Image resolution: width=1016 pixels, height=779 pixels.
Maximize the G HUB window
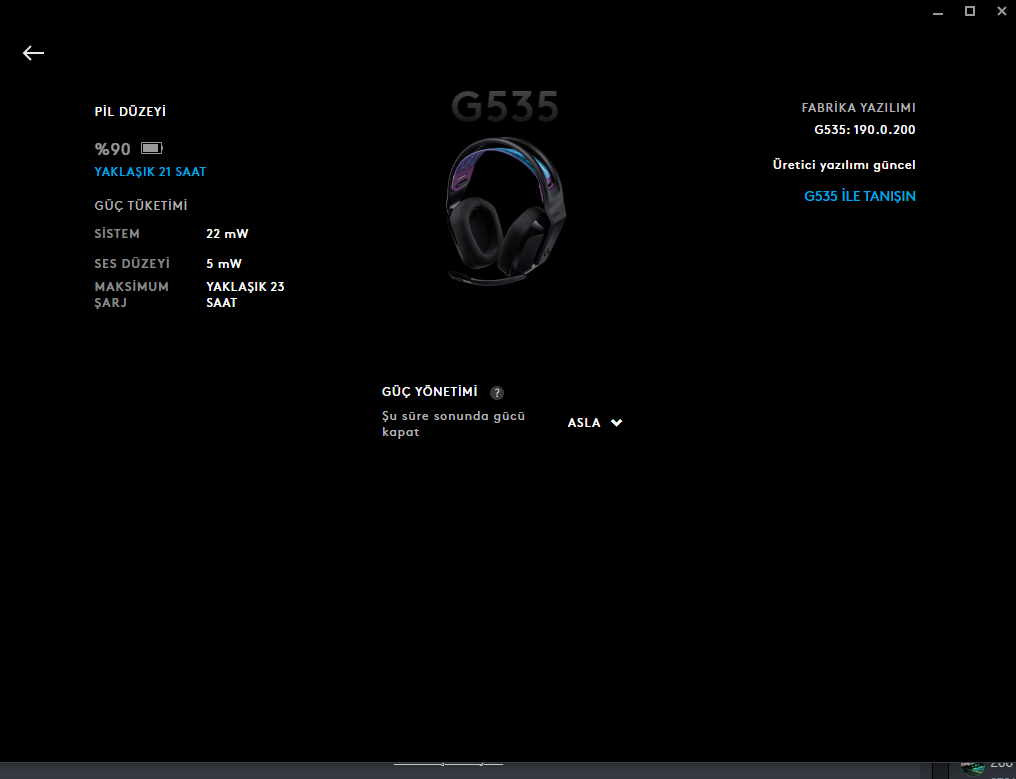click(x=970, y=11)
